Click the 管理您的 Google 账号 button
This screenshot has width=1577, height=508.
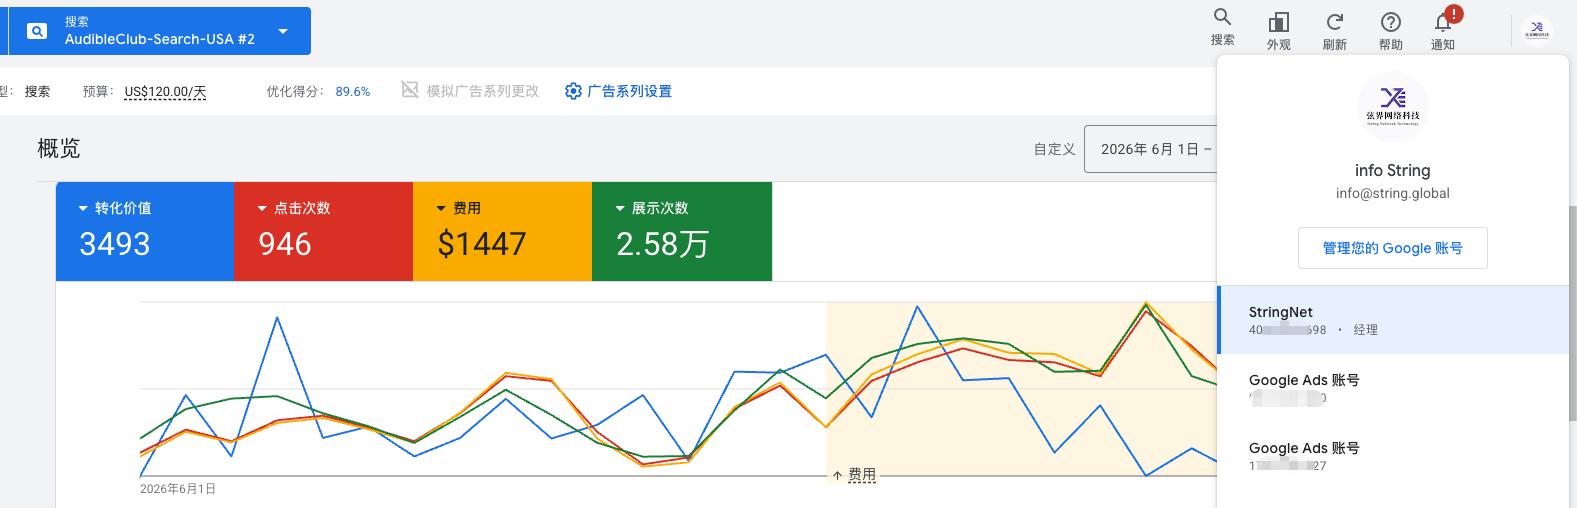click(x=1392, y=248)
